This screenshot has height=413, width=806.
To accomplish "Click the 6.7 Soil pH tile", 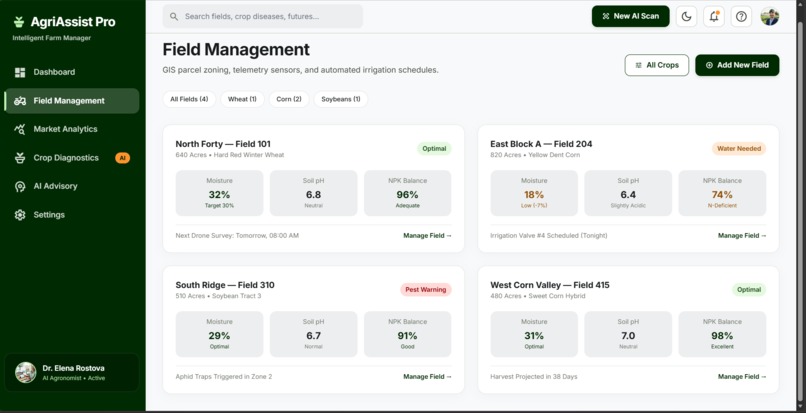I will (x=314, y=334).
